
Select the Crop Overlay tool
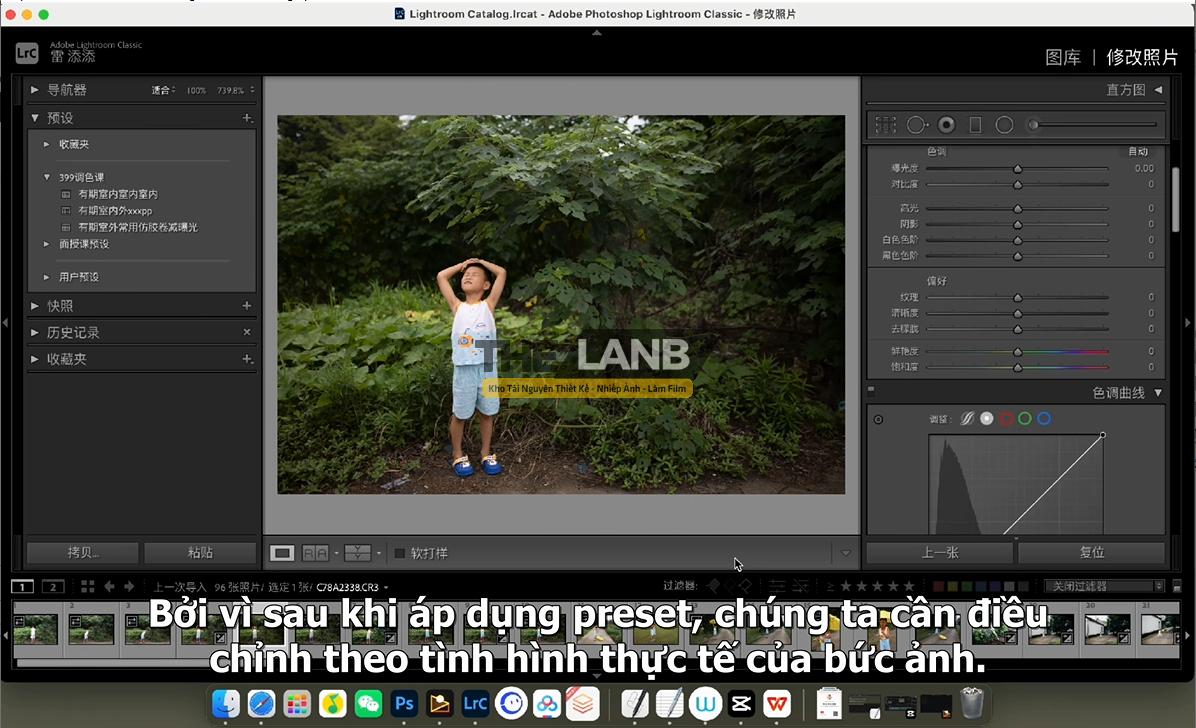885,125
